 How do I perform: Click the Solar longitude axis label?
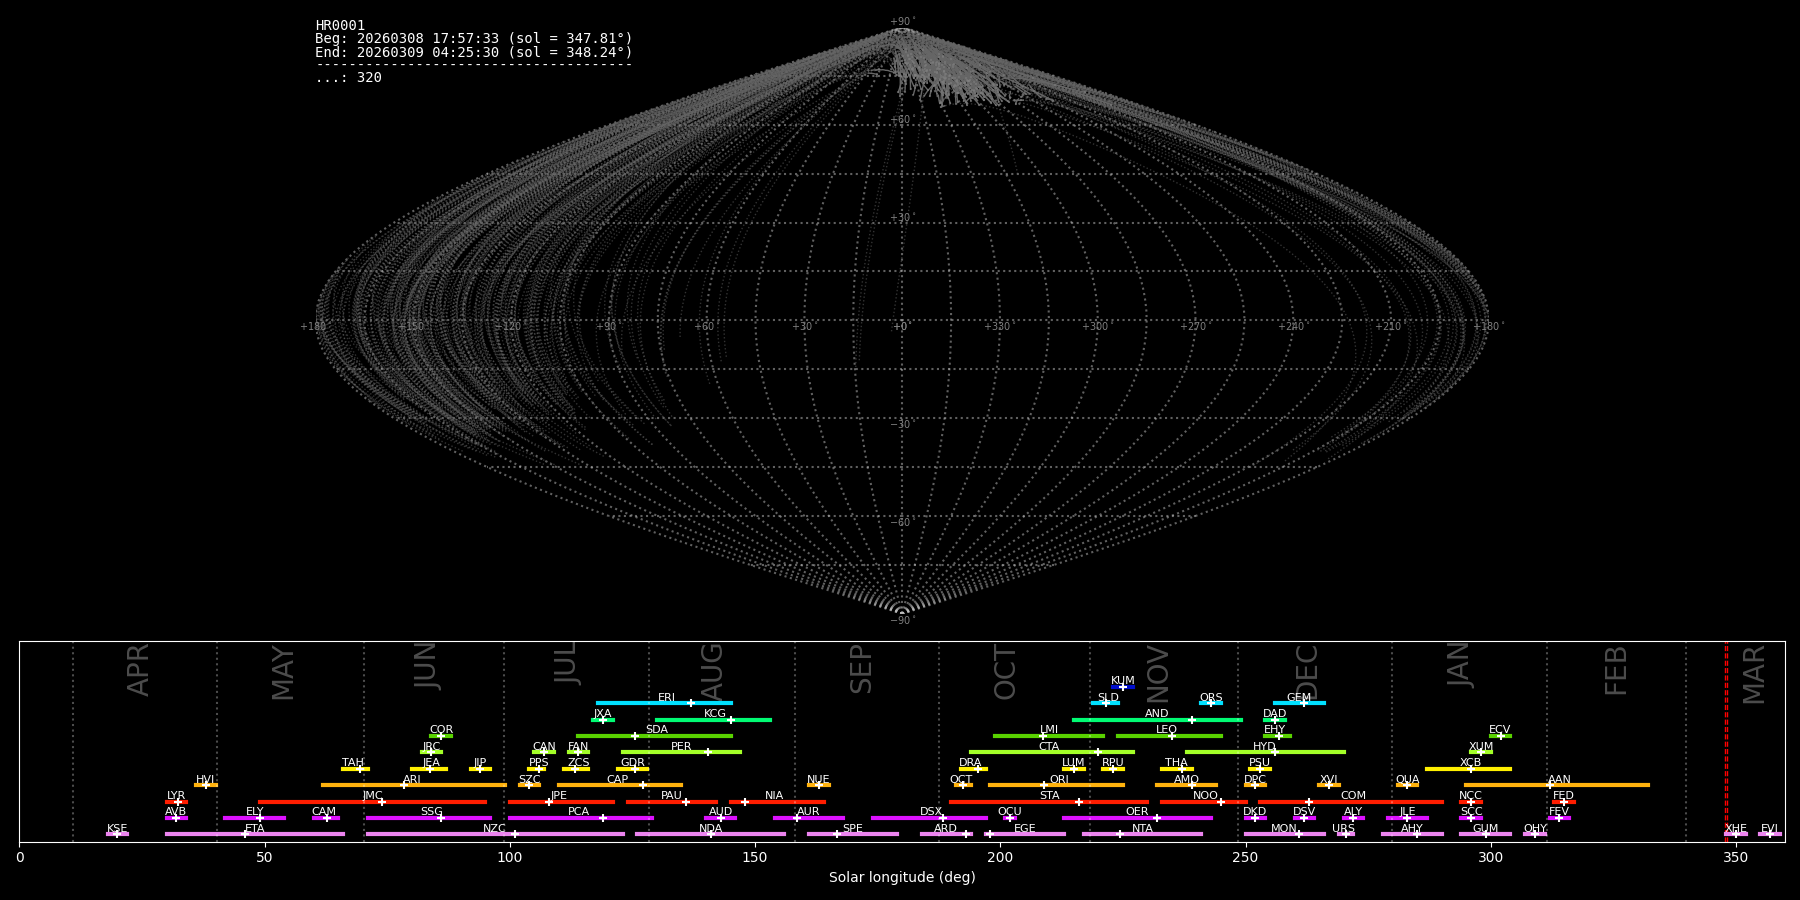pyautogui.click(x=902, y=878)
